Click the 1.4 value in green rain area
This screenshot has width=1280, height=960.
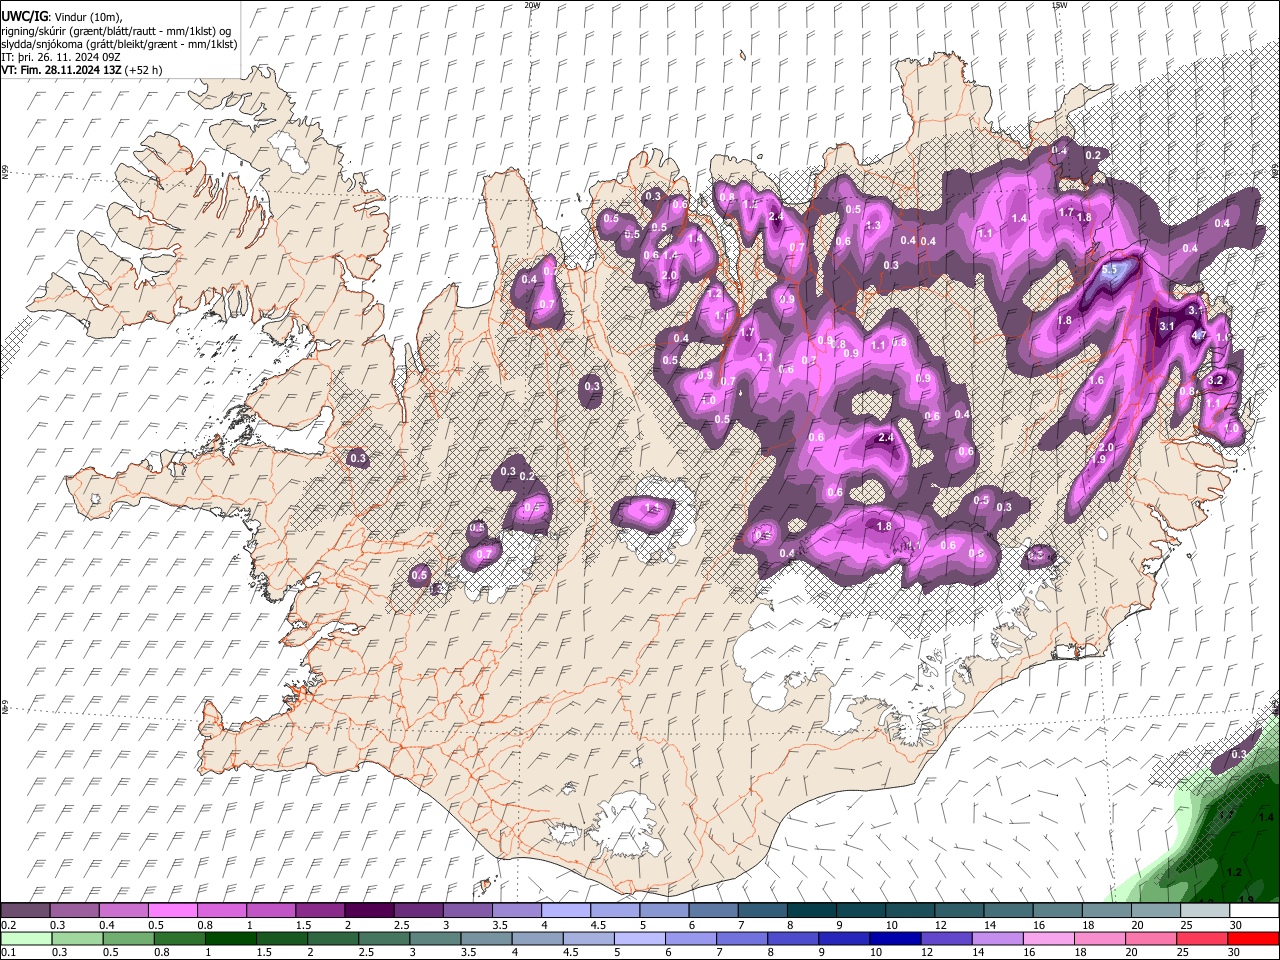pyautogui.click(x=1265, y=818)
